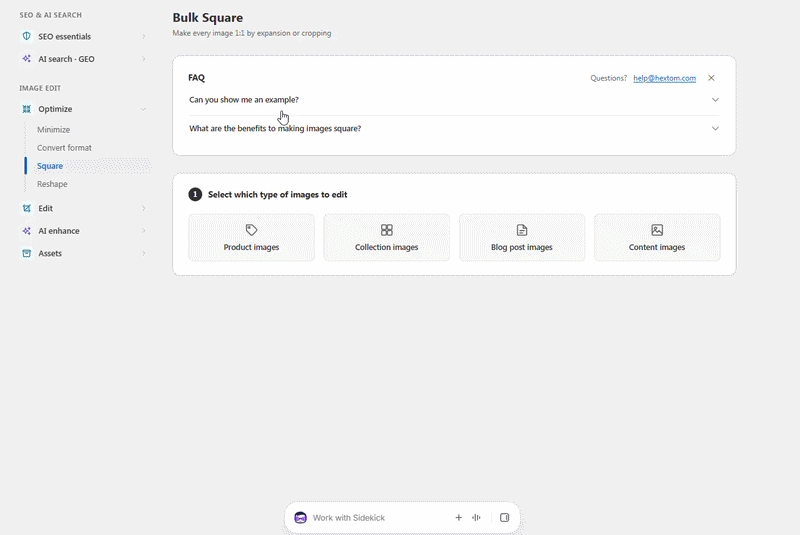The height and width of the screenshot is (535, 800).
Task: Click the voice waveform icon in Sidekick bar
Action: click(x=477, y=518)
